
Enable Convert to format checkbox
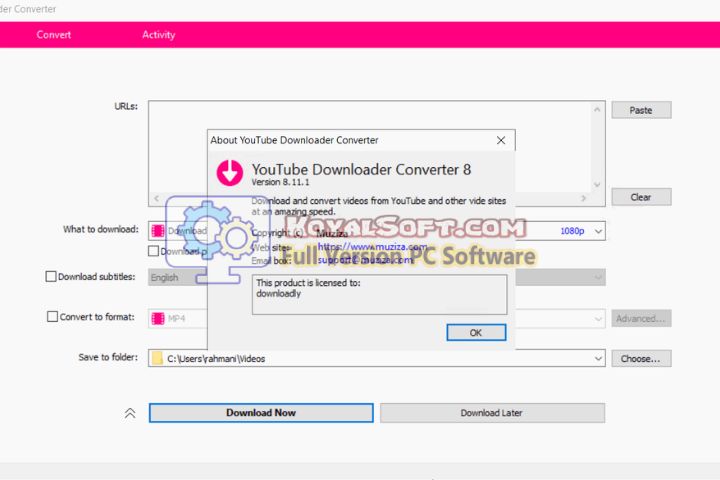[x=52, y=317]
